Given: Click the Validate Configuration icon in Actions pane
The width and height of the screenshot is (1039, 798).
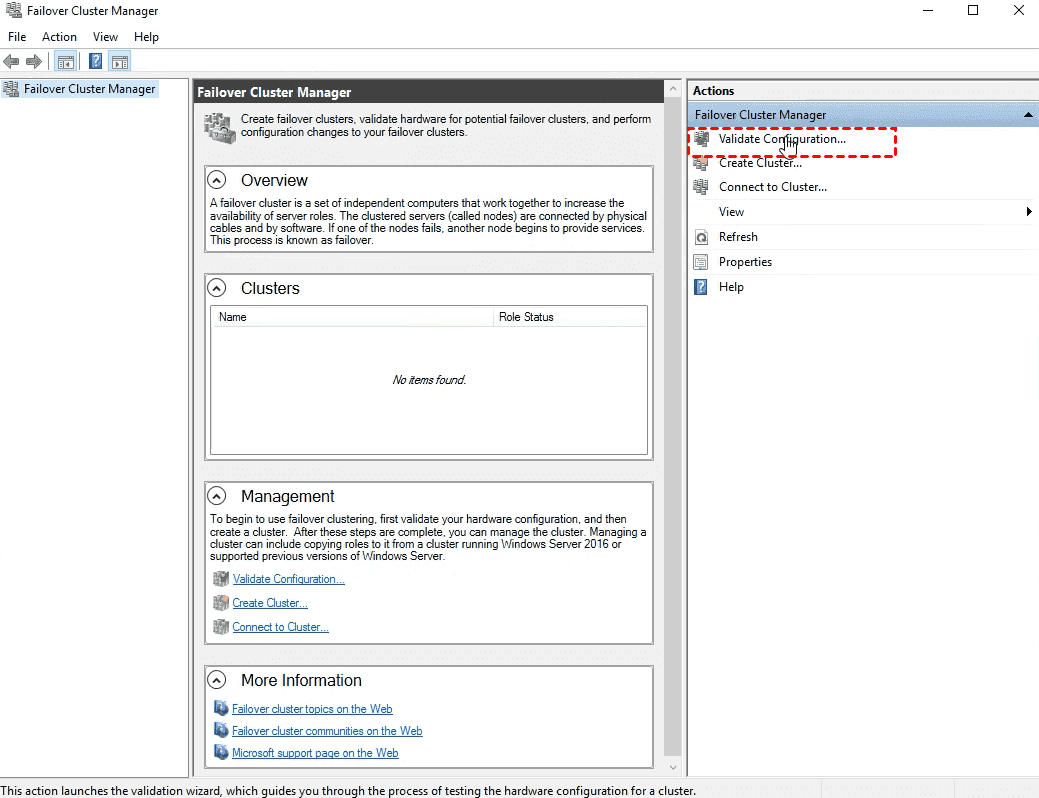Looking at the screenshot, I should pos(701,139).
